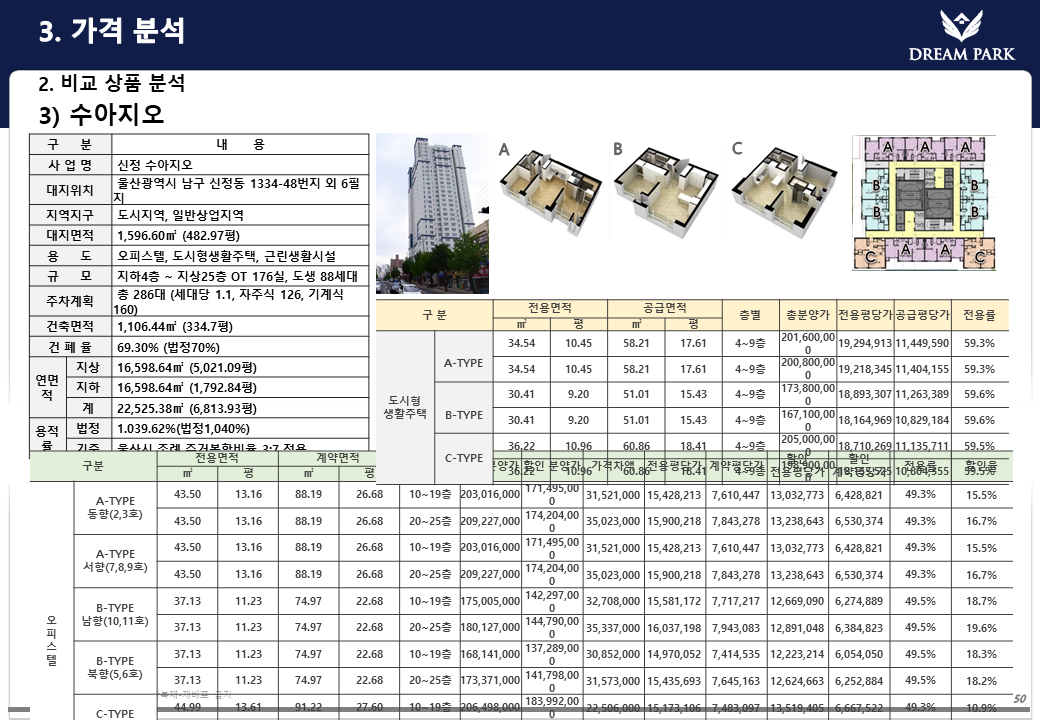This screenshot has width=1040, height=720.
Task: Select the '11,449,590' value
Action: [x=922, y=343]
